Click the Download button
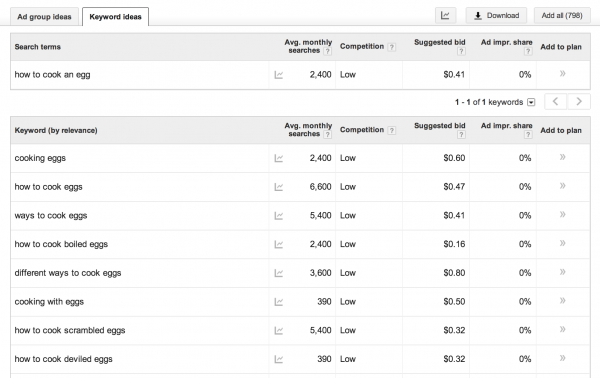Viewport: 600px width, 378px height. tap(496, 16)
